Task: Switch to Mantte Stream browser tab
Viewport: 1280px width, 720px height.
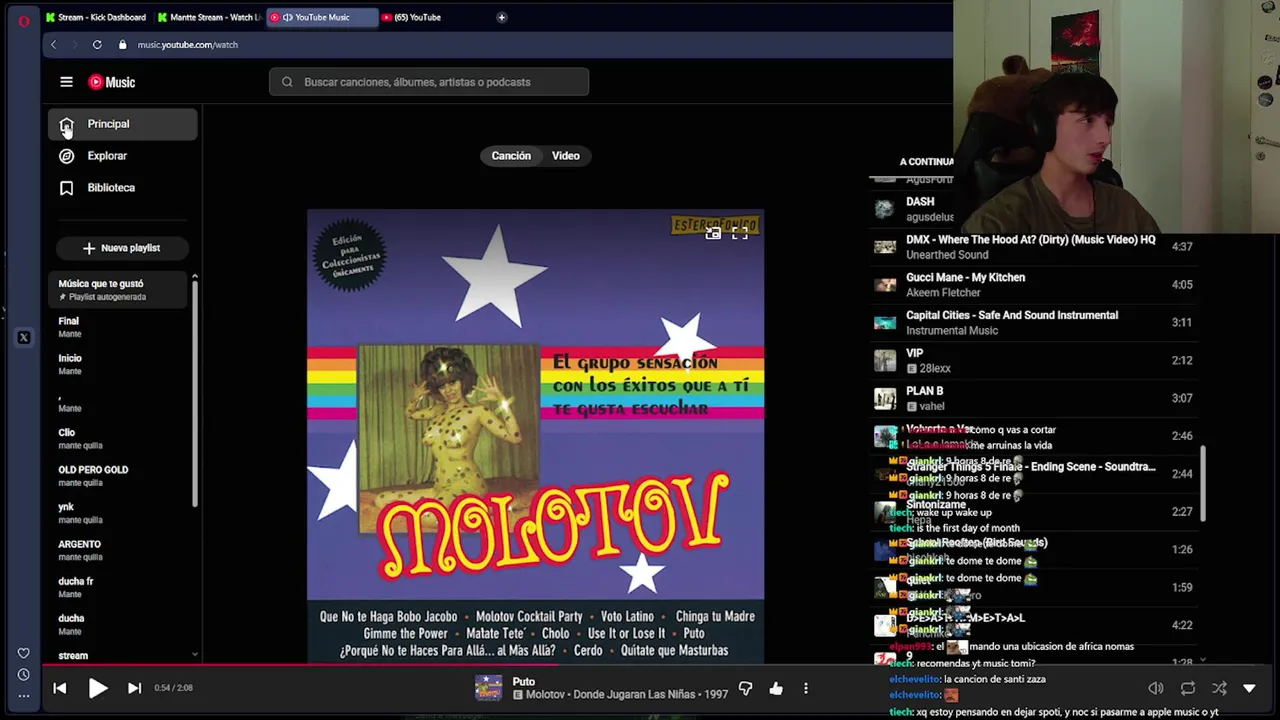Action: (x=209, y=17)
